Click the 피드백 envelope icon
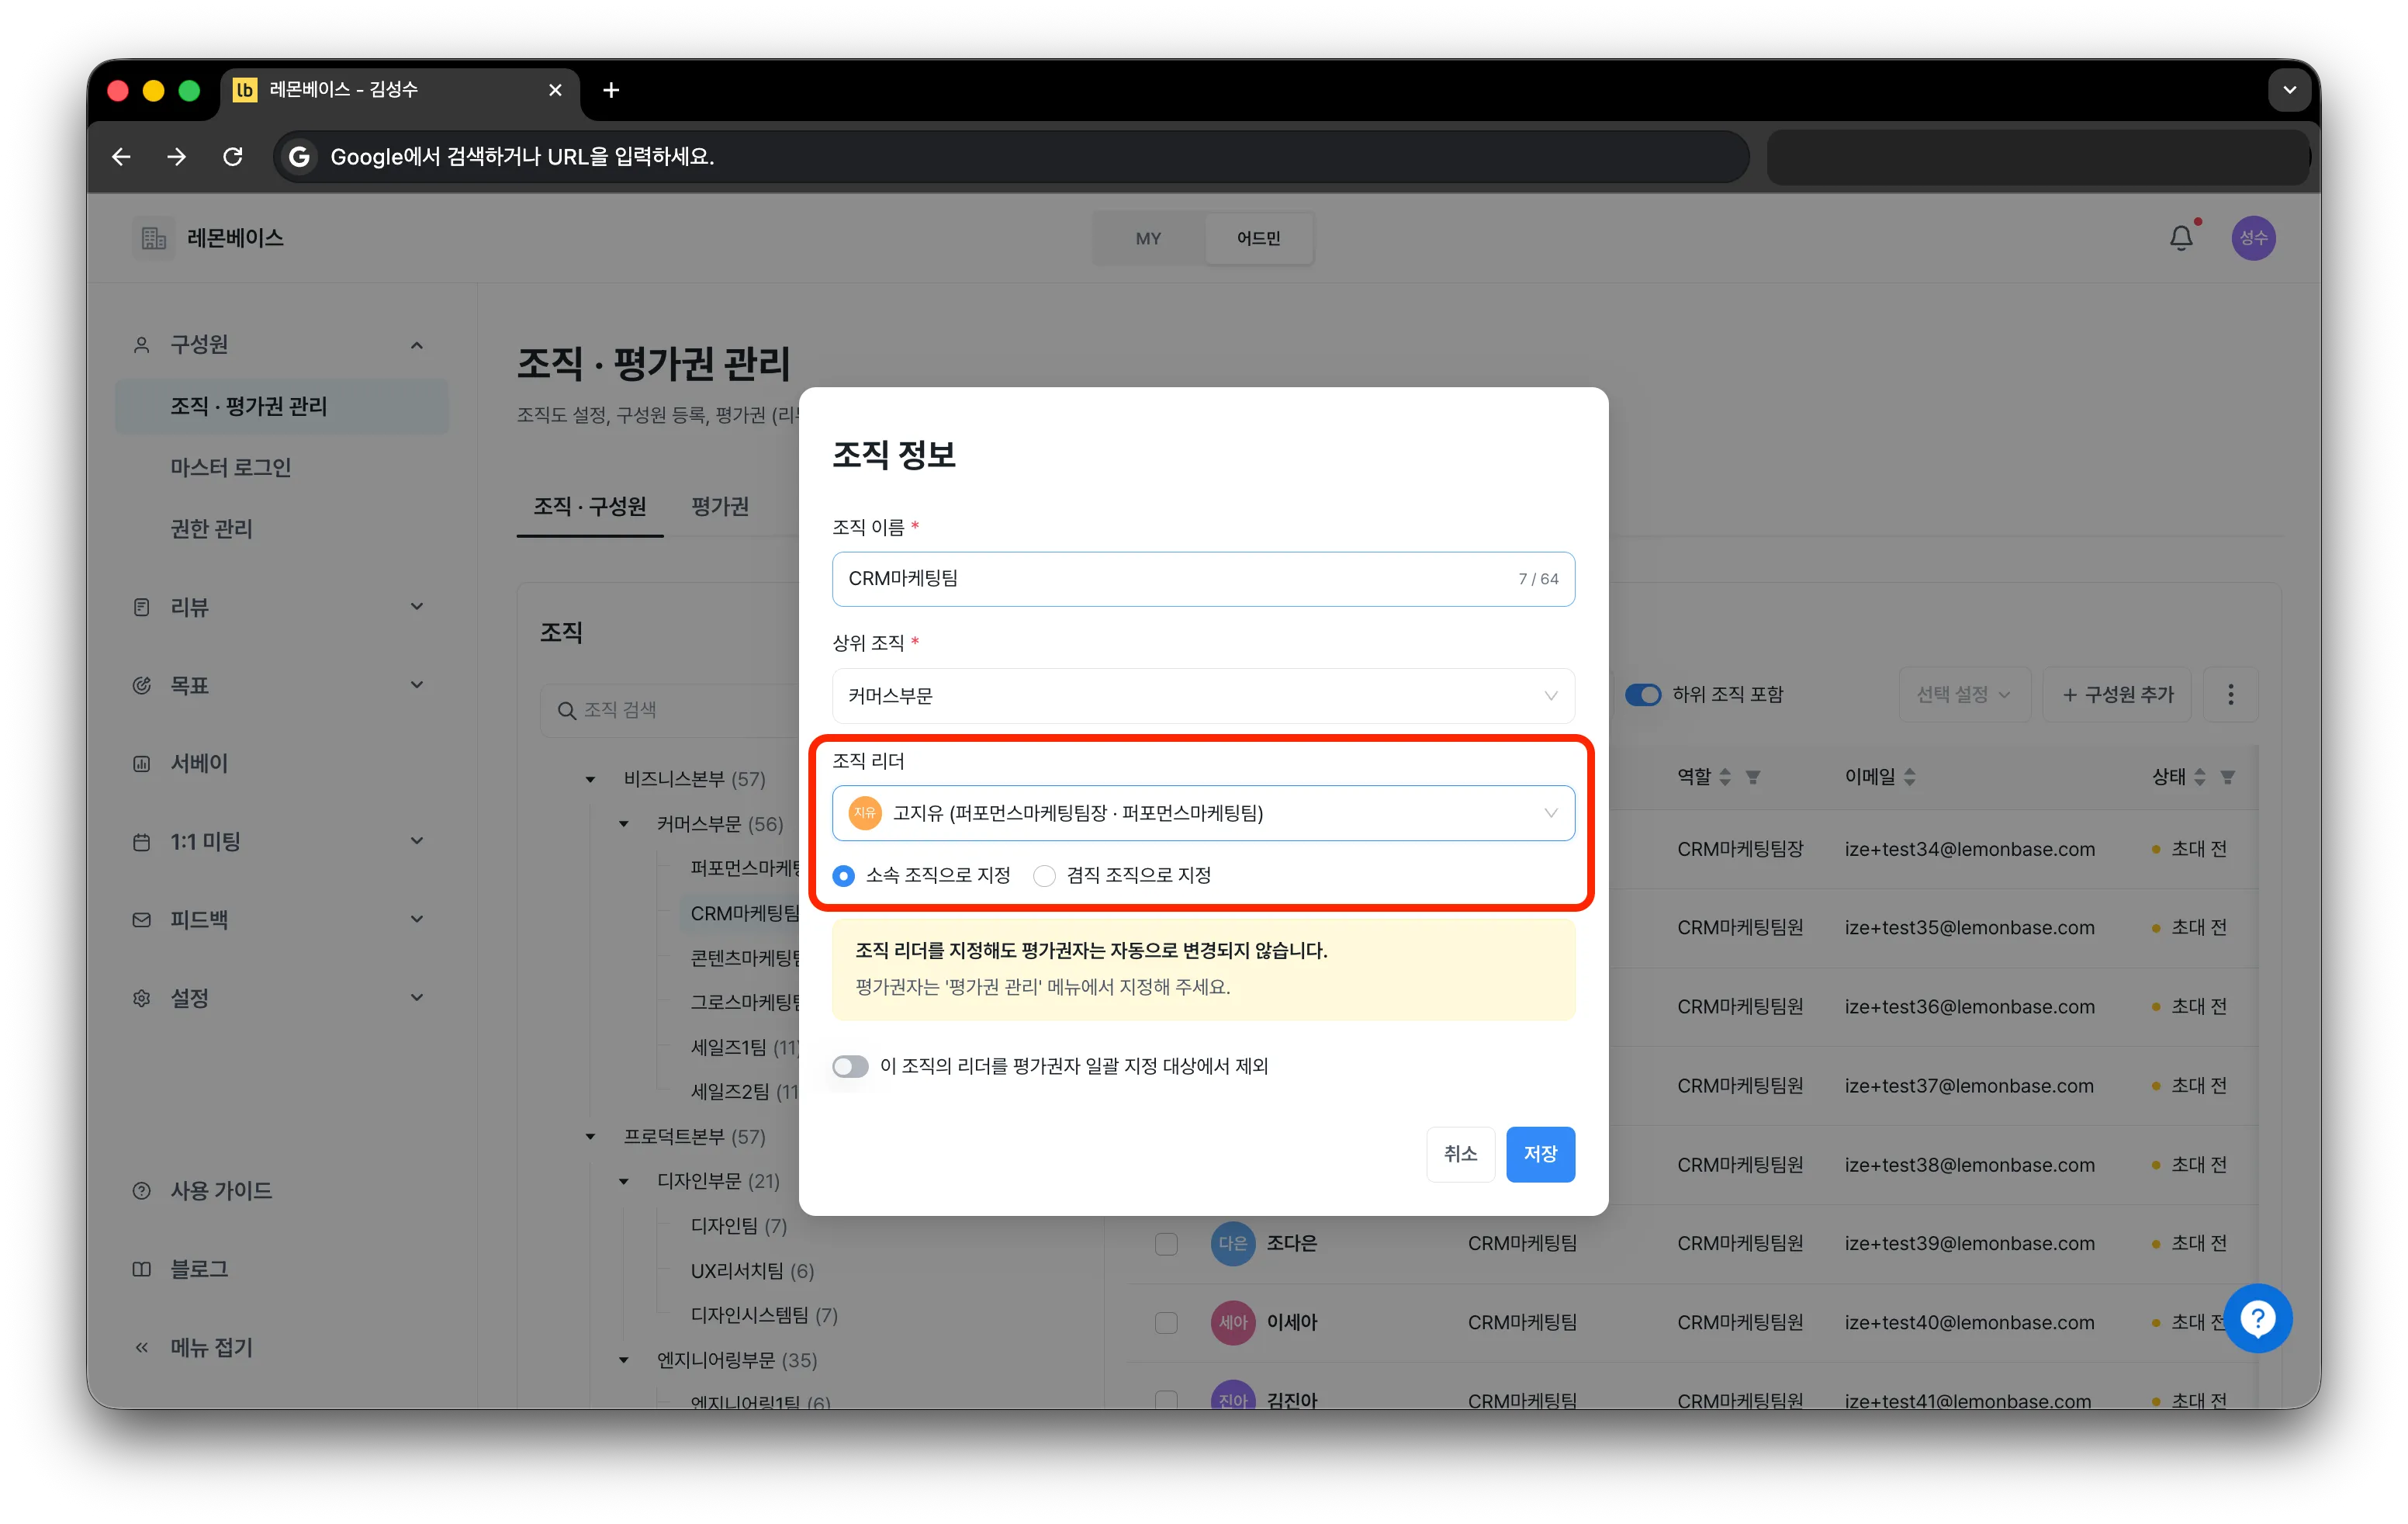The height and width of the screenshot is (1524, 2408). pos(142,920)
